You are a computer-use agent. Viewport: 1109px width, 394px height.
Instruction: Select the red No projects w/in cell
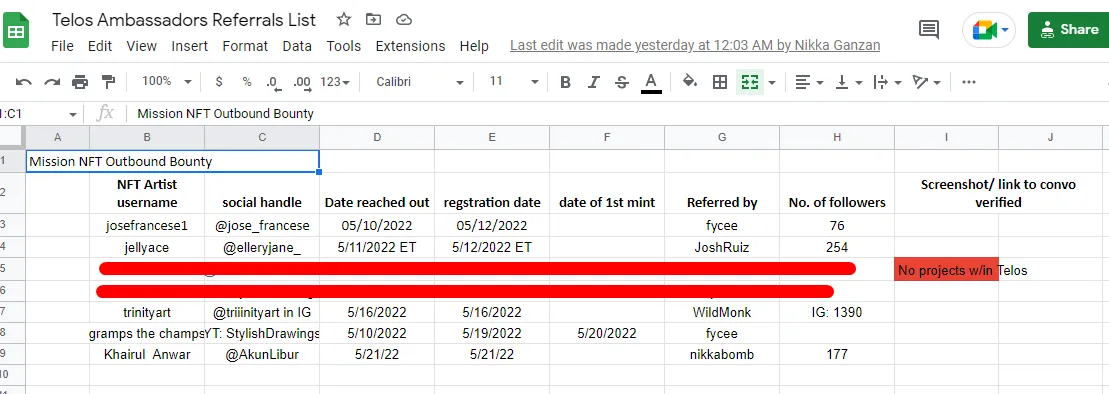[946, 270]
